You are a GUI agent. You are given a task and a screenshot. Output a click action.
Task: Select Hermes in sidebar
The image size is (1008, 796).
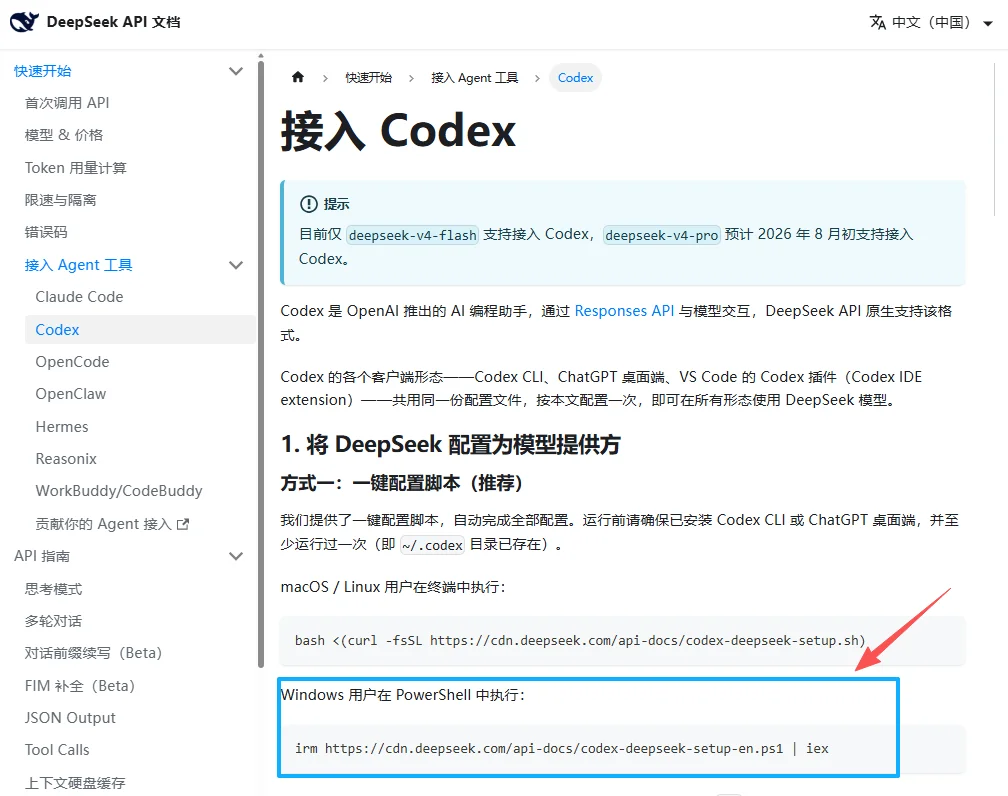(x=62, y=427)
